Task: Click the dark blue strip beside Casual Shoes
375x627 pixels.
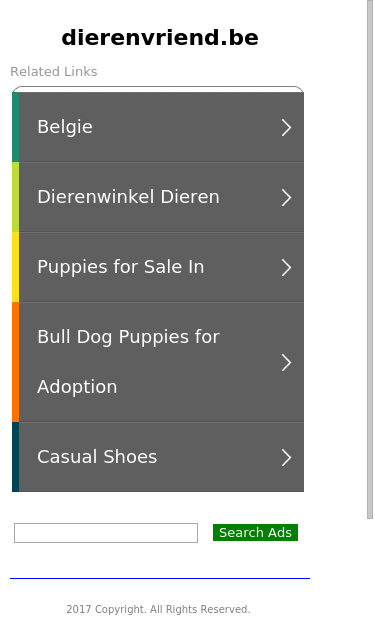Action: coord(16,457)
